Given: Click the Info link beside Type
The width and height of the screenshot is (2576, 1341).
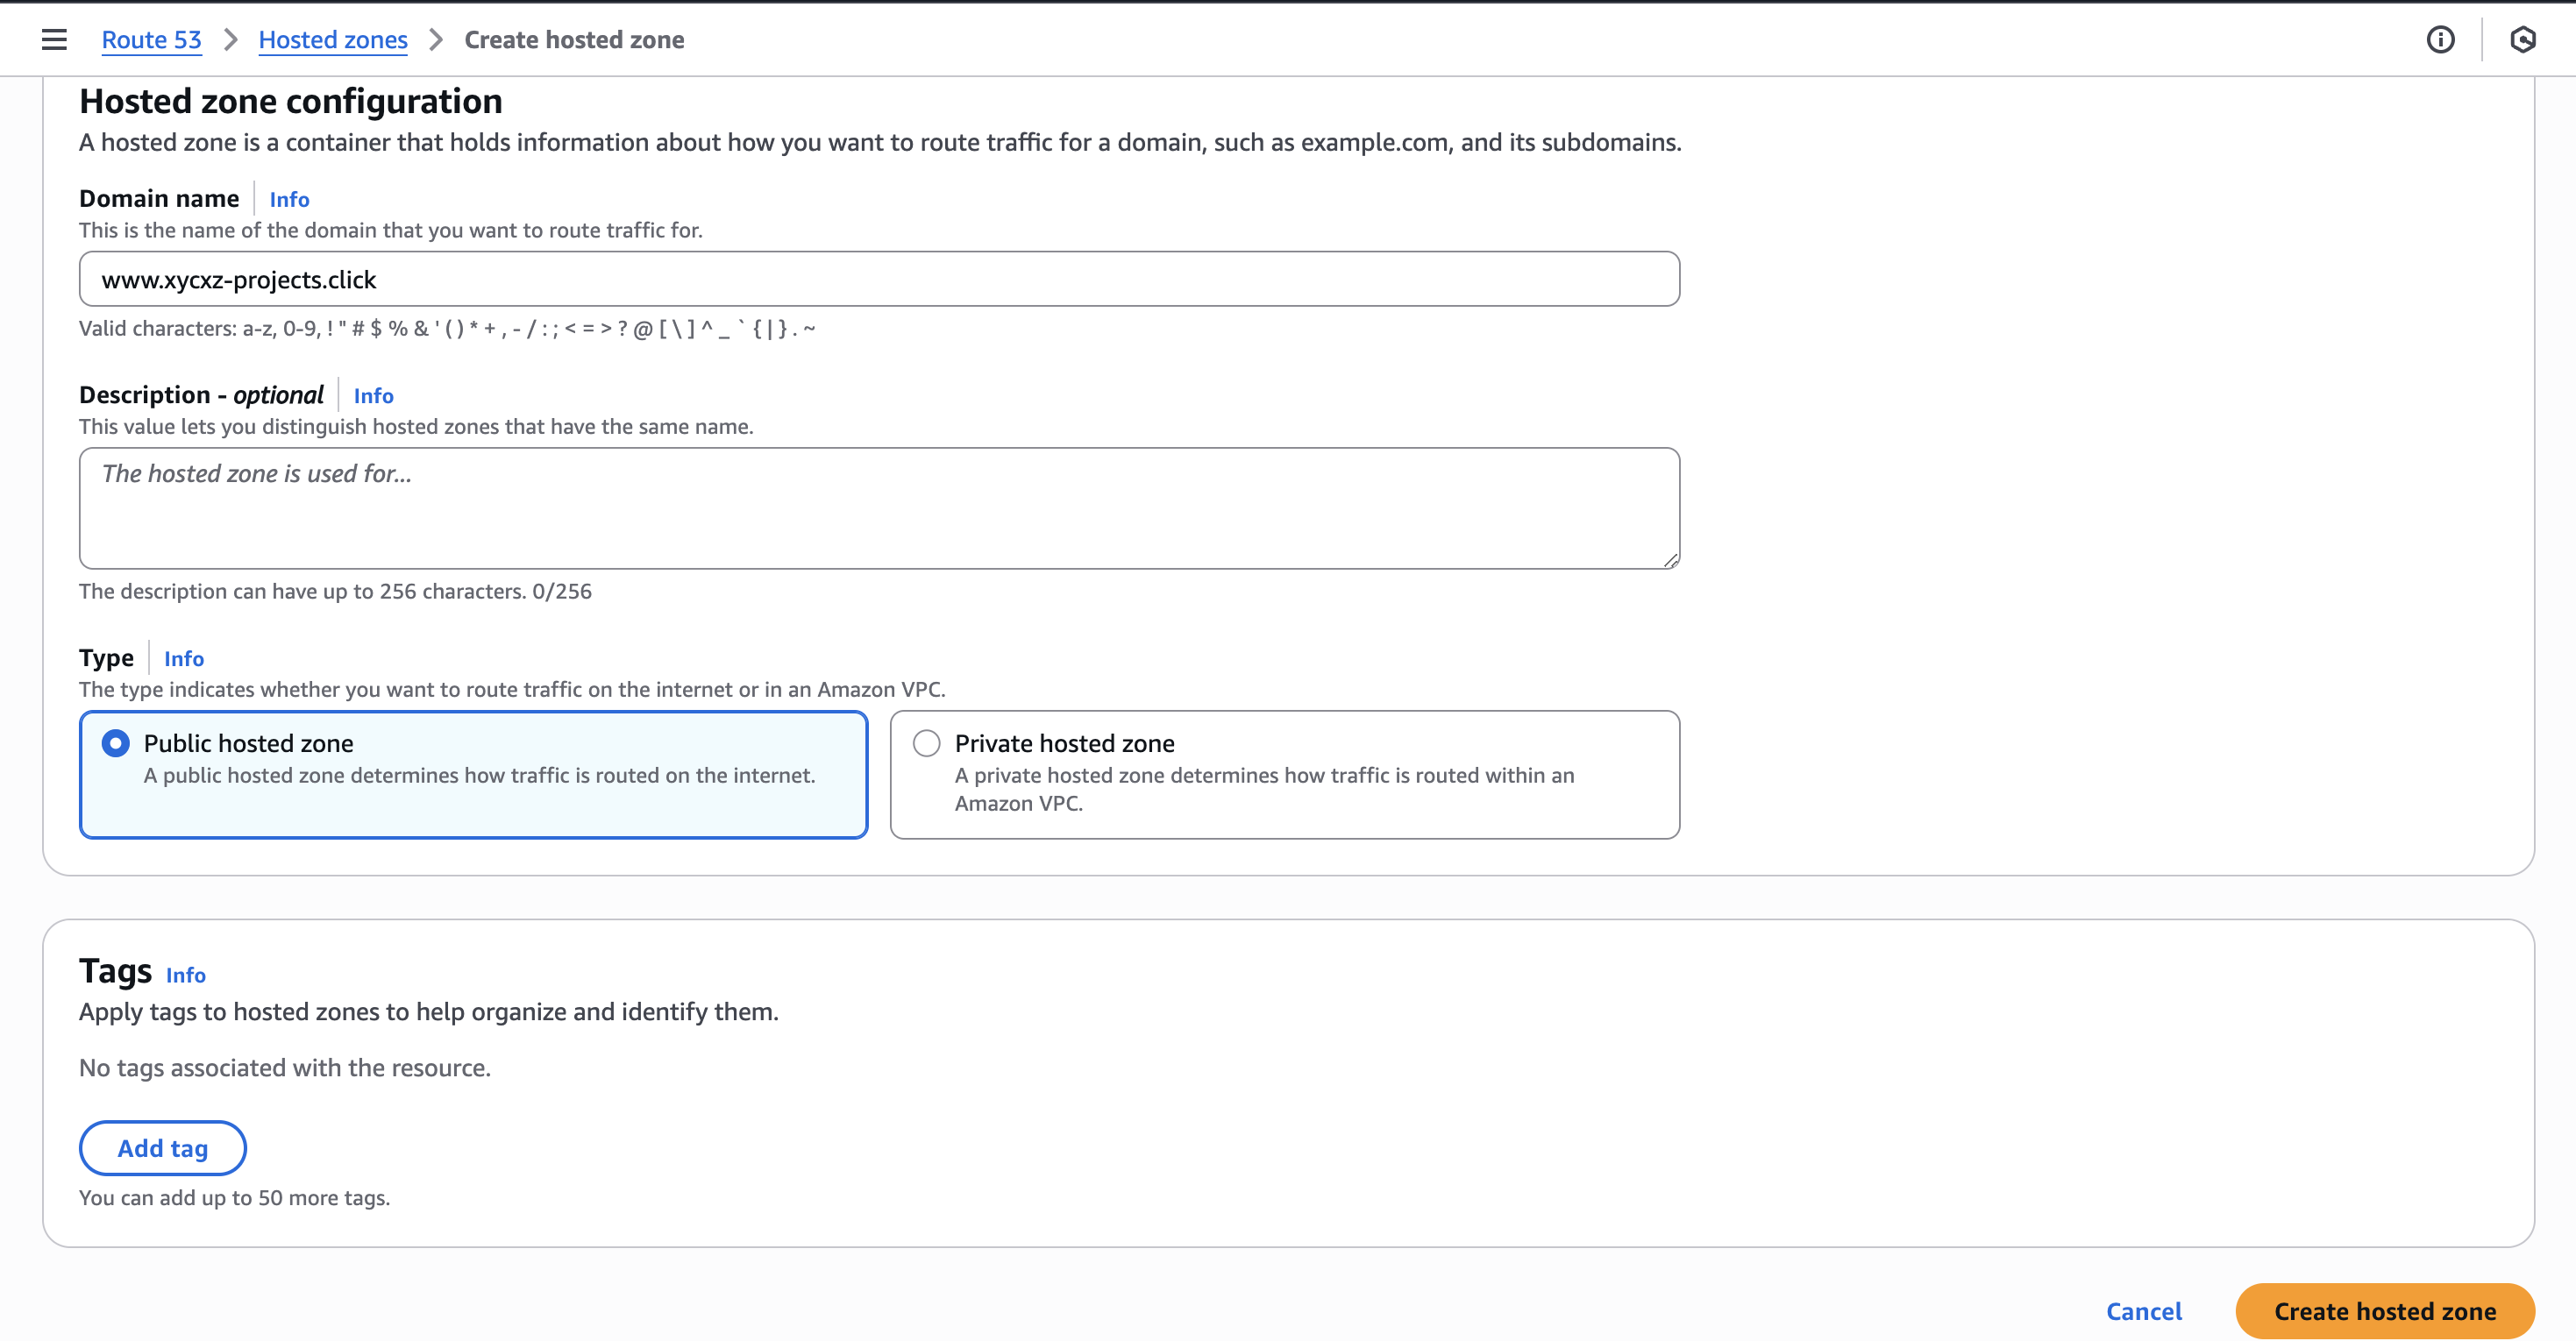Looking at the screenshot, I should (x=184, y=658).
